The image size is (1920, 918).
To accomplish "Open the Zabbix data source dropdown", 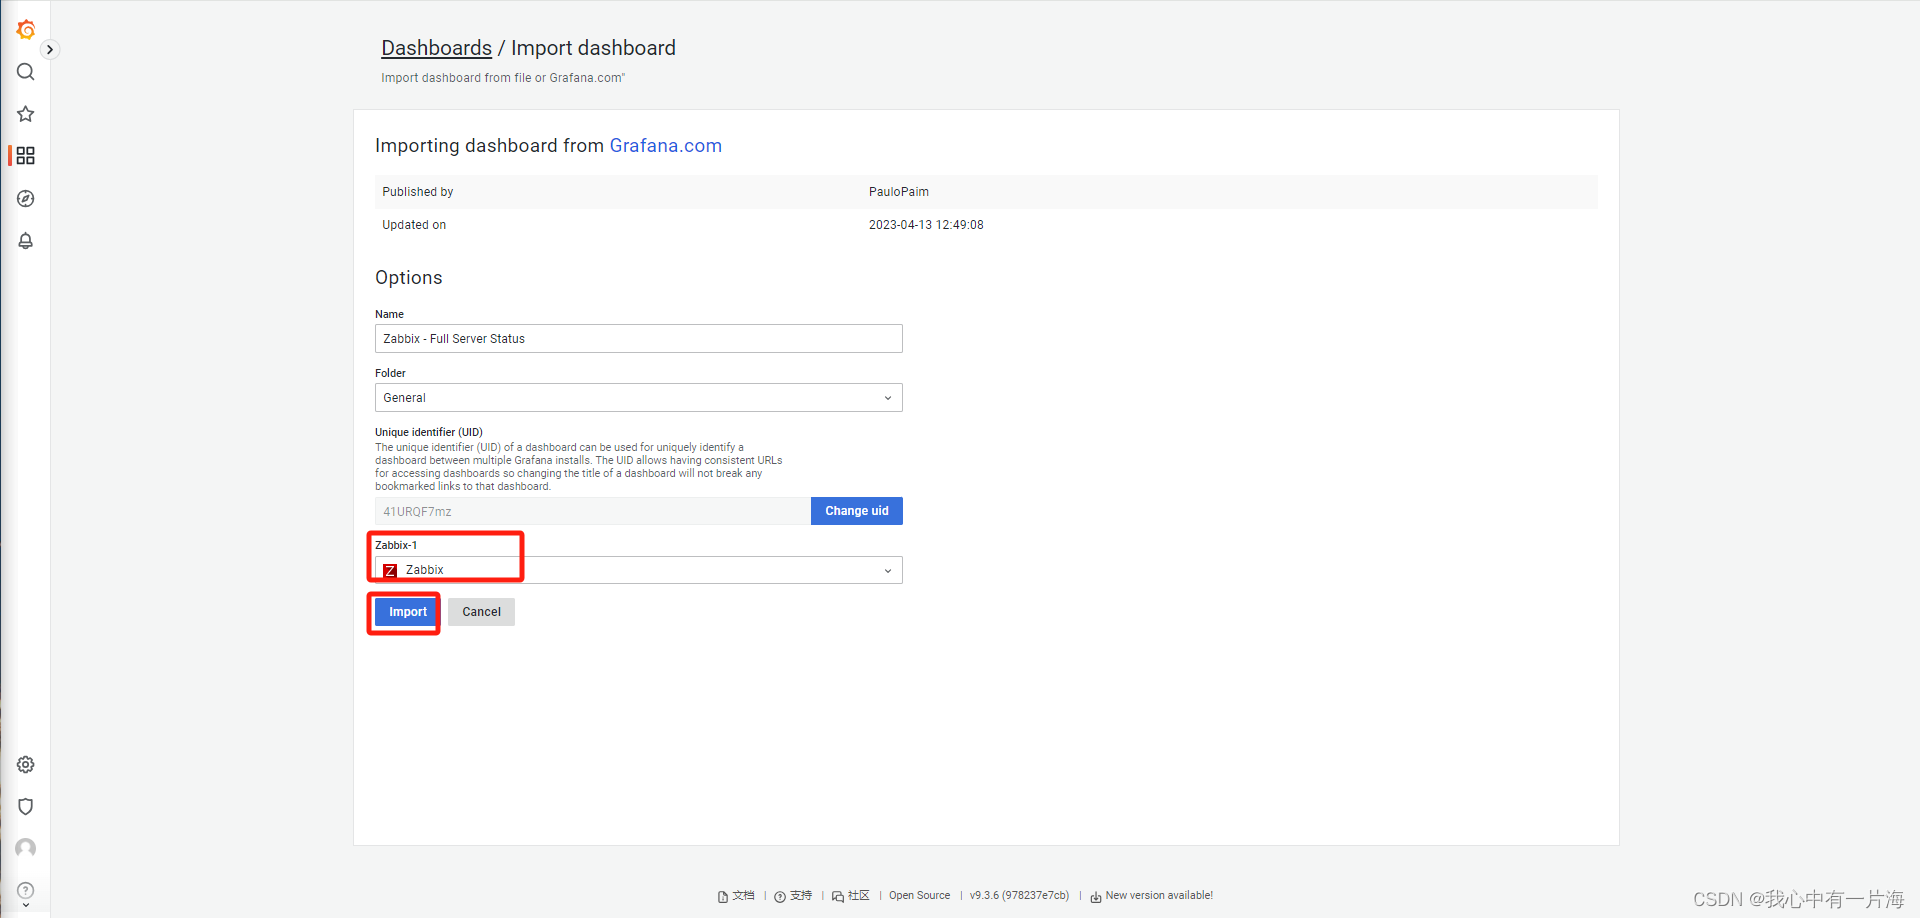I will point(638,570).
